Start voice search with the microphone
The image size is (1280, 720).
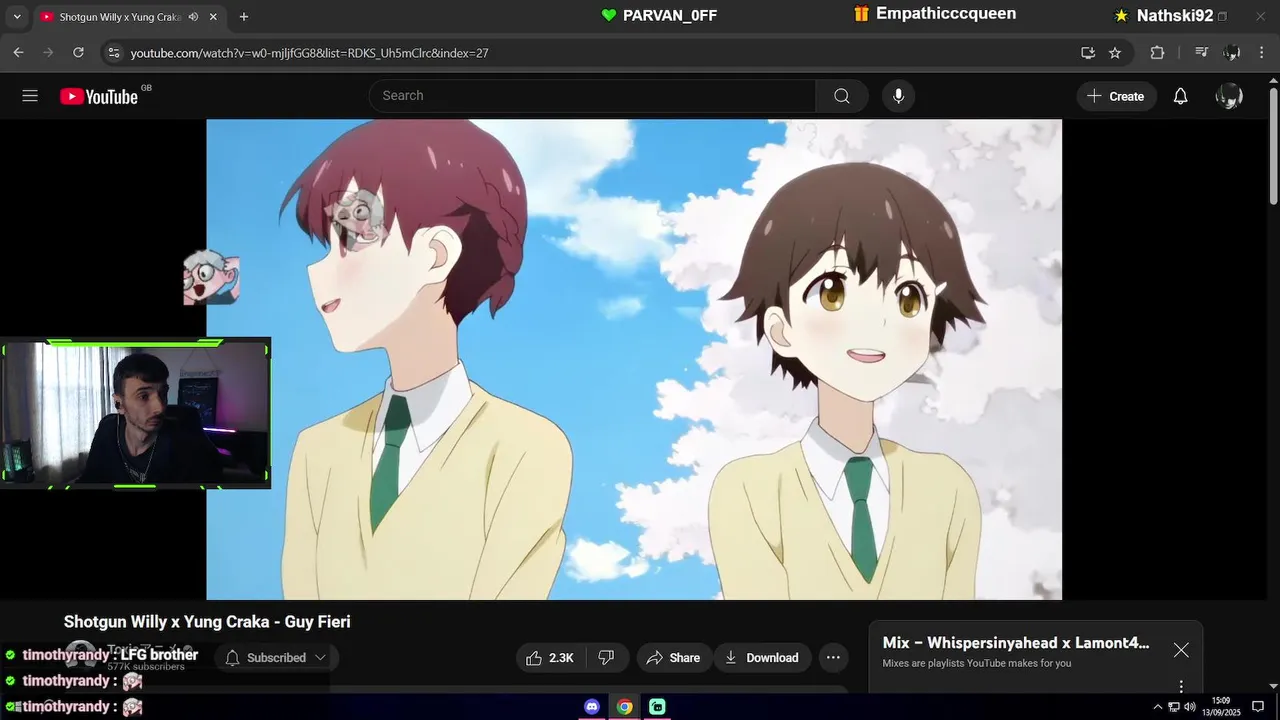tap(898, 96)
